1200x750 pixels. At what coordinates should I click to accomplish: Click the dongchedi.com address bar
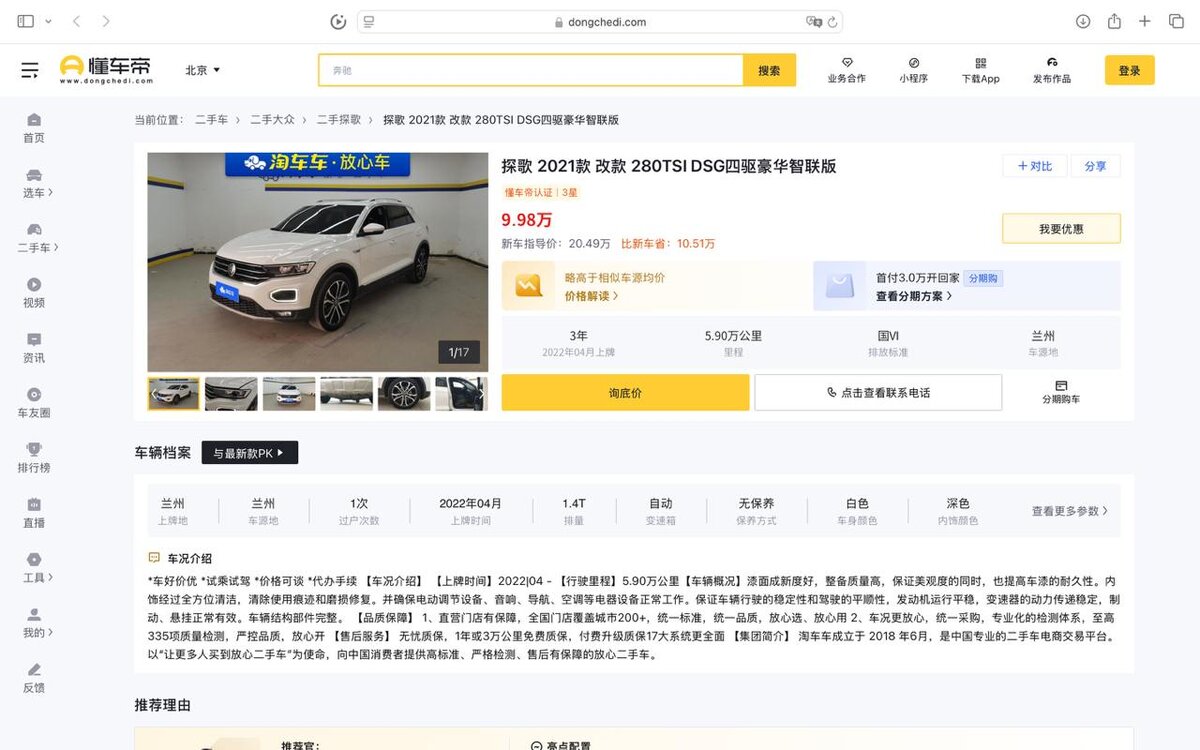pyautogui.click(x=600, y=22)
